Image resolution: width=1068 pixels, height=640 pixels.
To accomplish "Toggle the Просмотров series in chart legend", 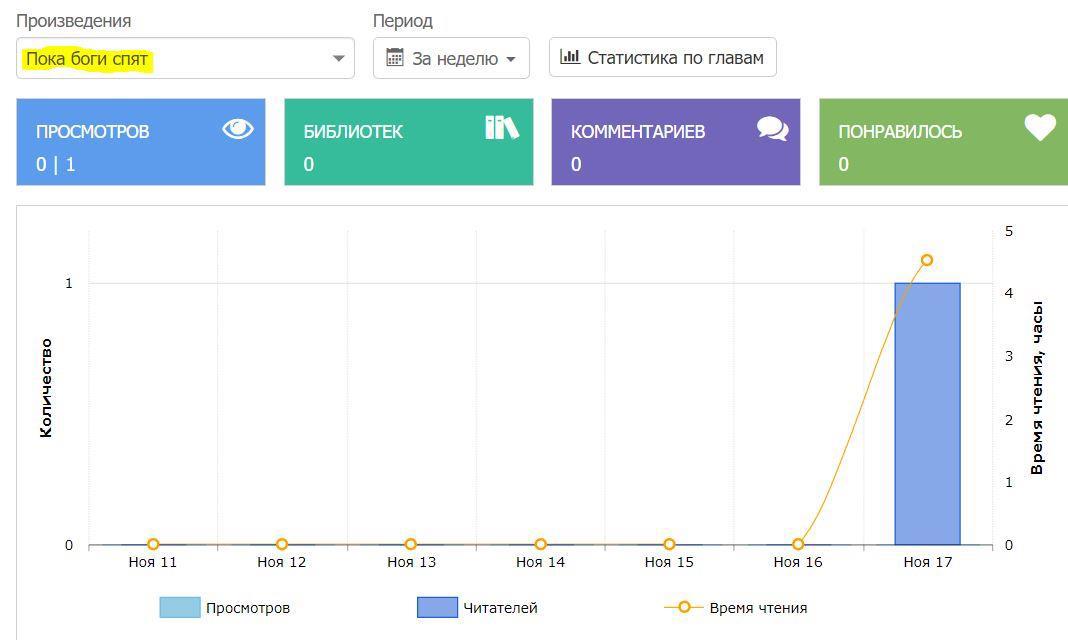I will [x=224, y=607].
